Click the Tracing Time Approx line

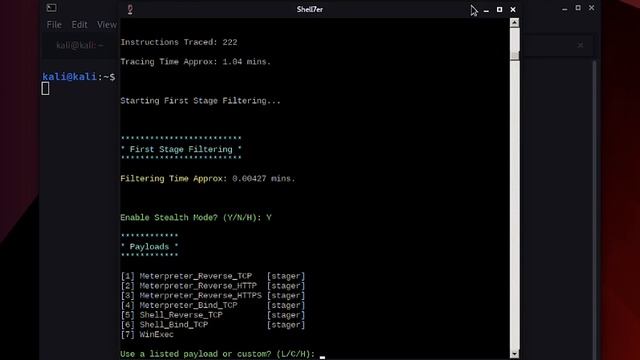(x=196, y=62)
